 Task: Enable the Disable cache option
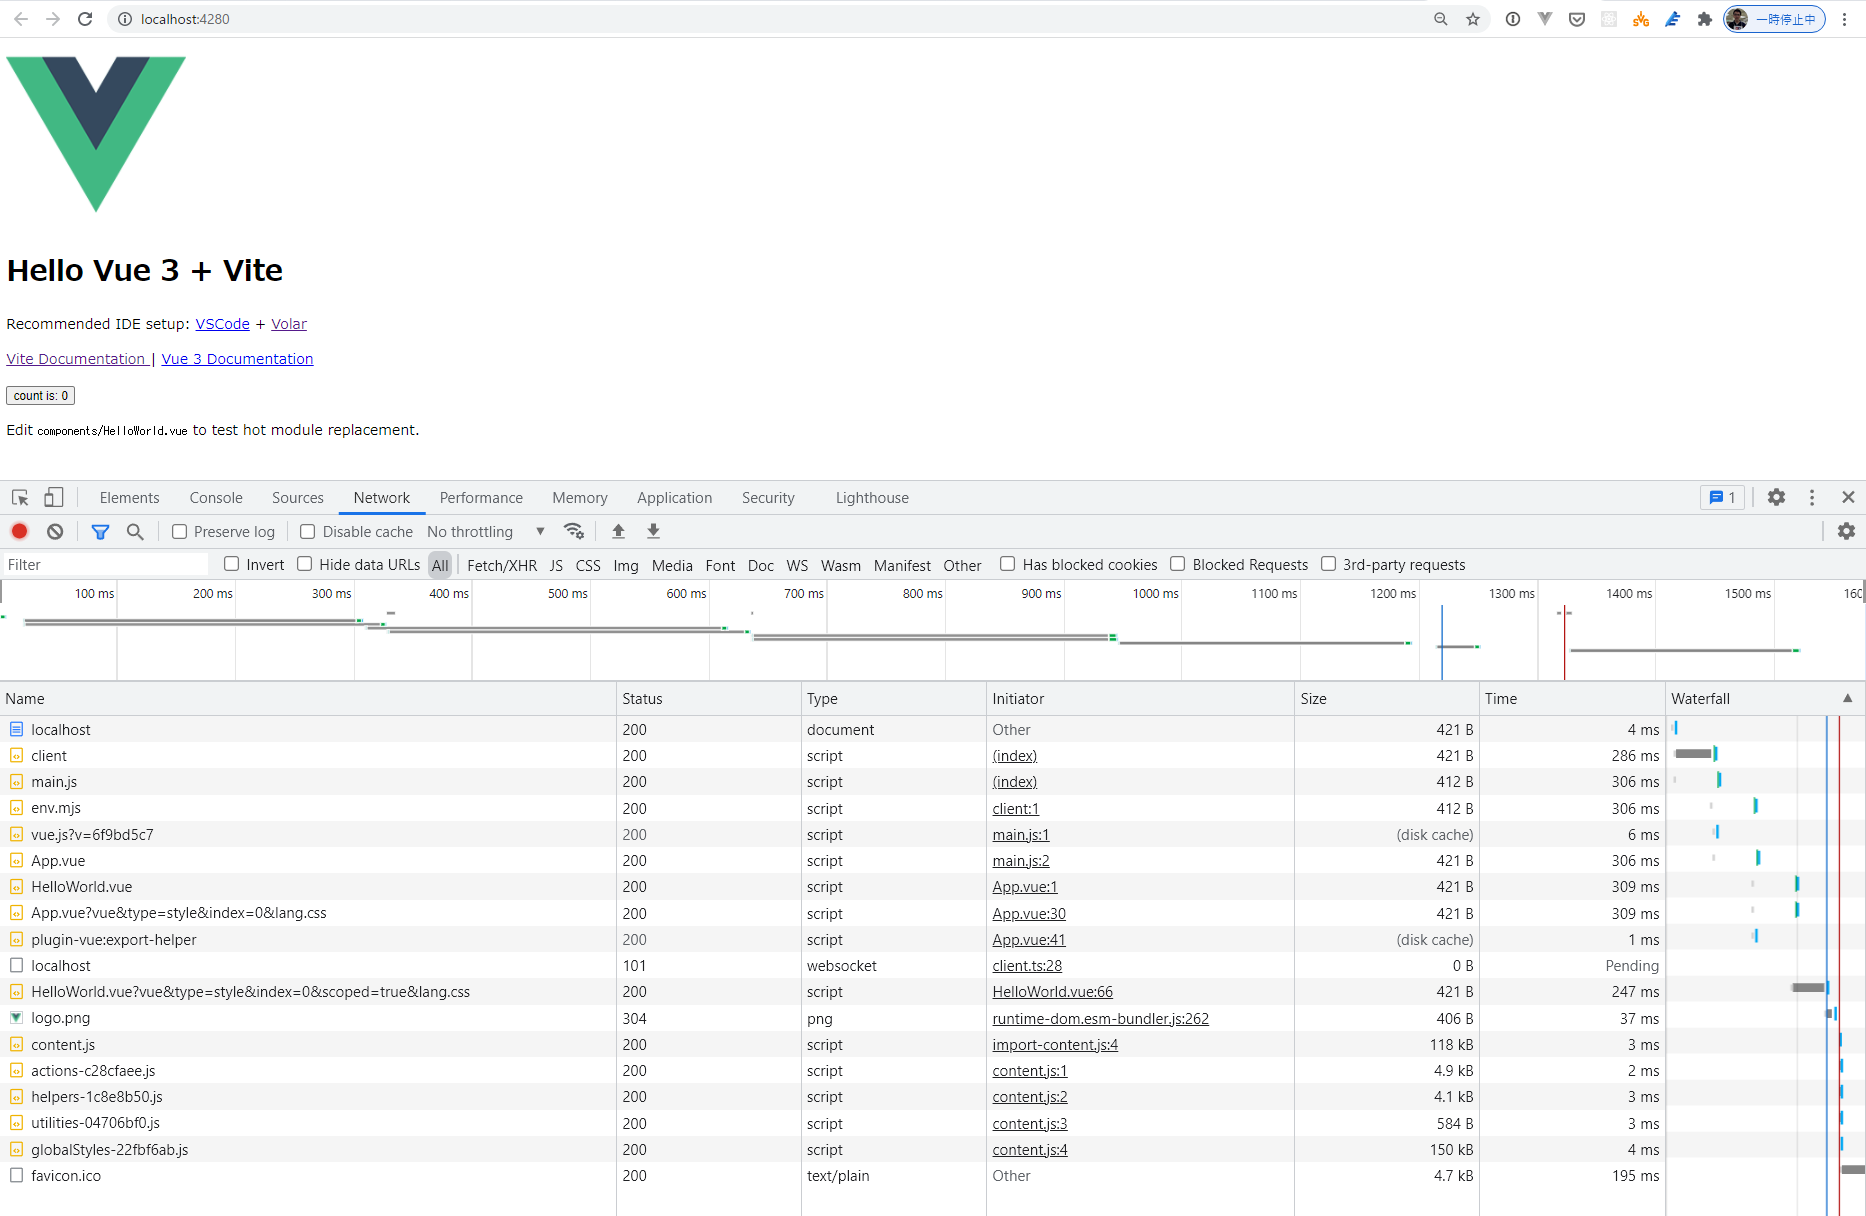coord(307,531)
